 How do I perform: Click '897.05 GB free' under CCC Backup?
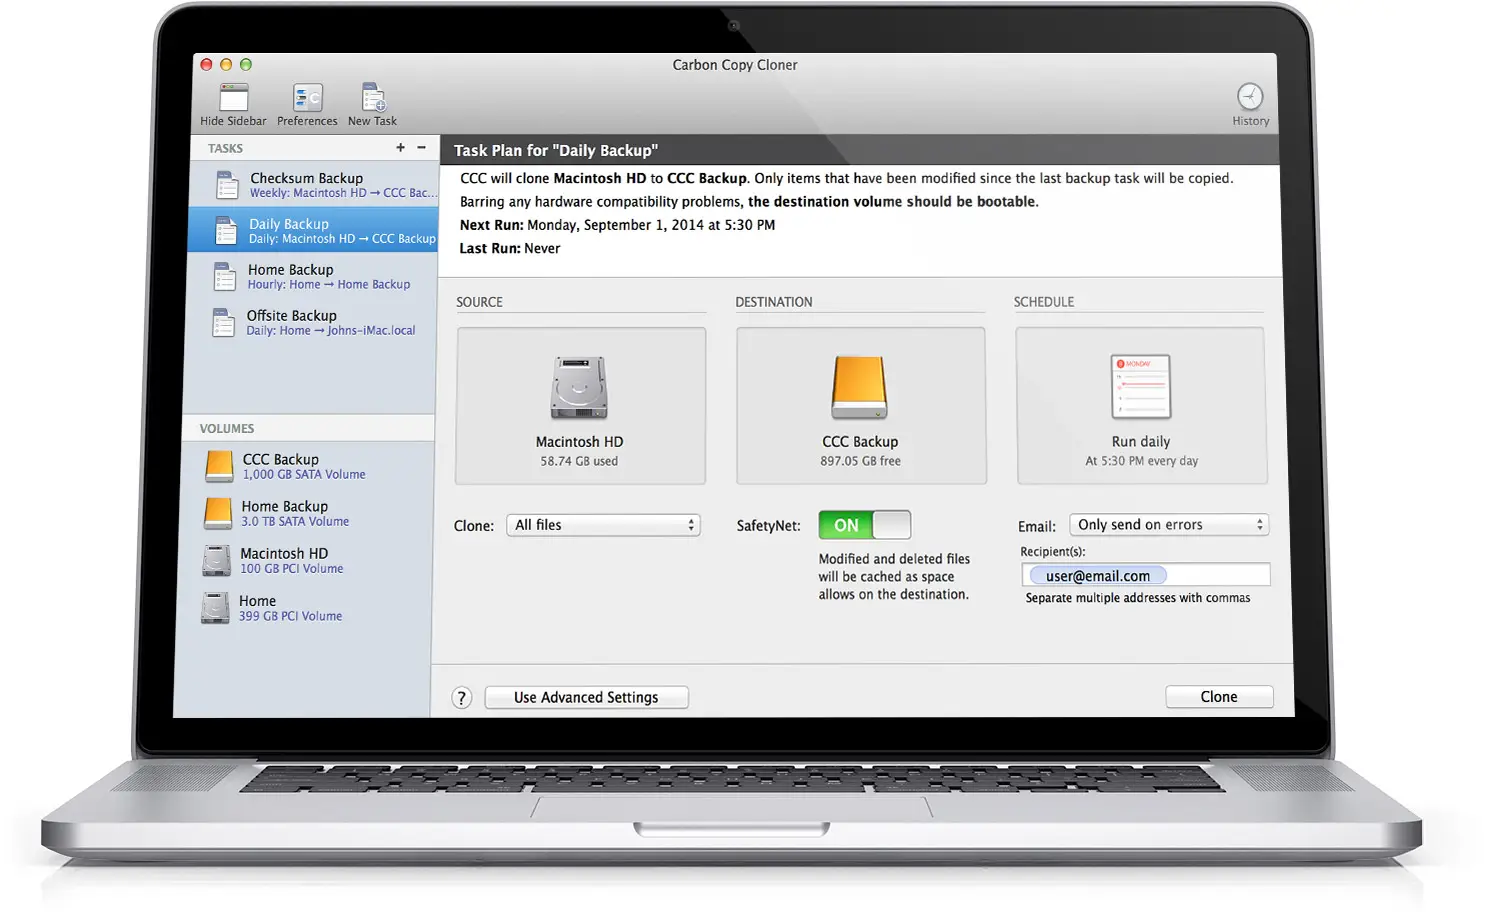pyautogui.click(x=860, y=462)
